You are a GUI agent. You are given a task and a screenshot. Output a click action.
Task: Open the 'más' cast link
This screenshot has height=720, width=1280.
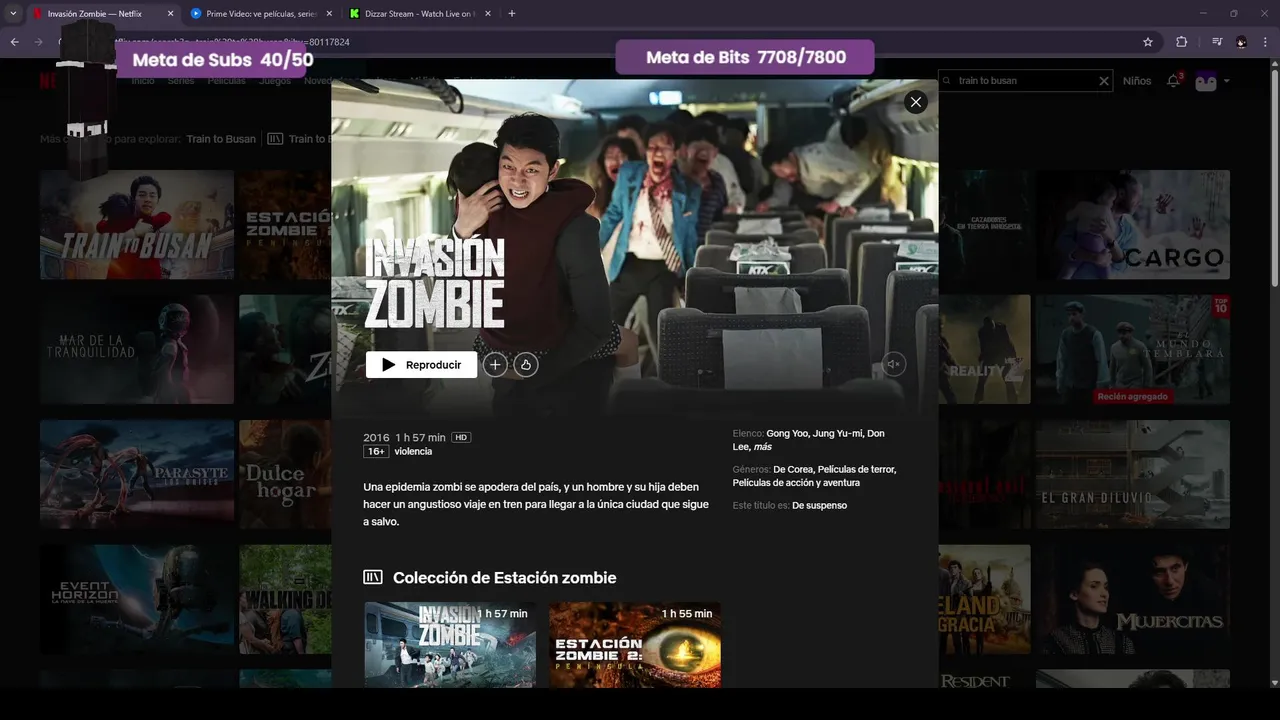(762, 447)
